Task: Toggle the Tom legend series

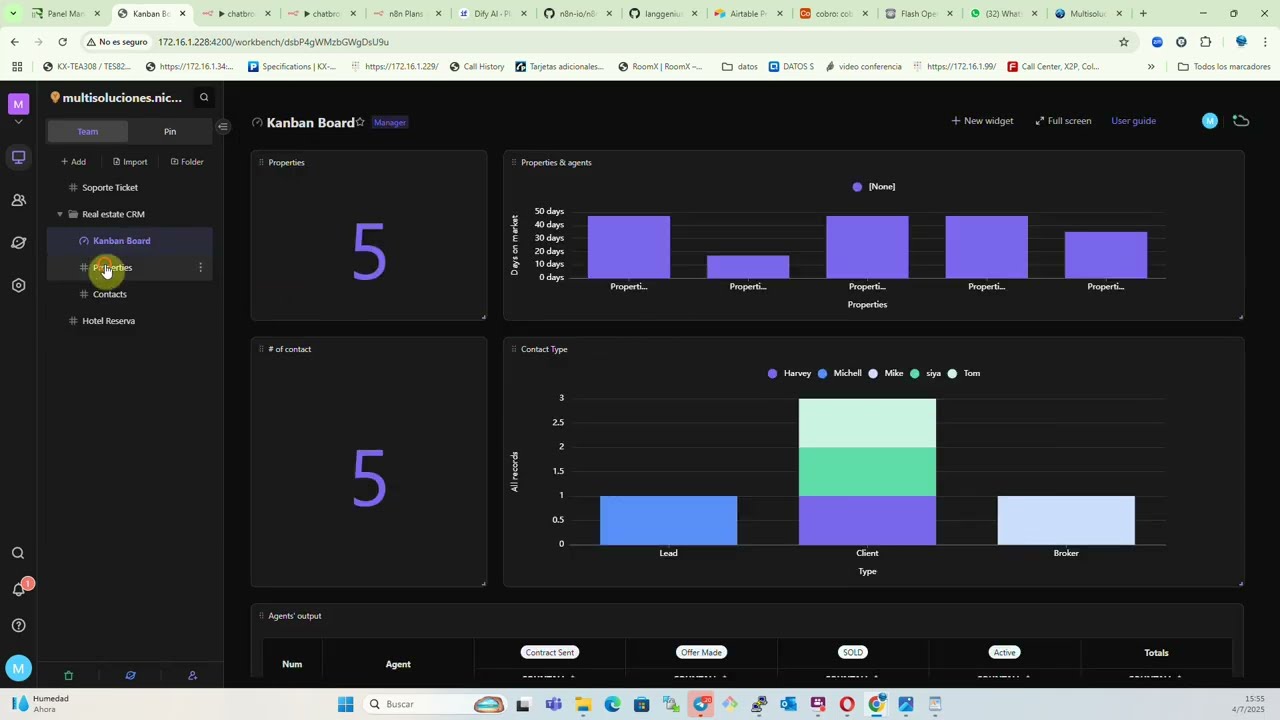Action: click(x=964, y=373)
